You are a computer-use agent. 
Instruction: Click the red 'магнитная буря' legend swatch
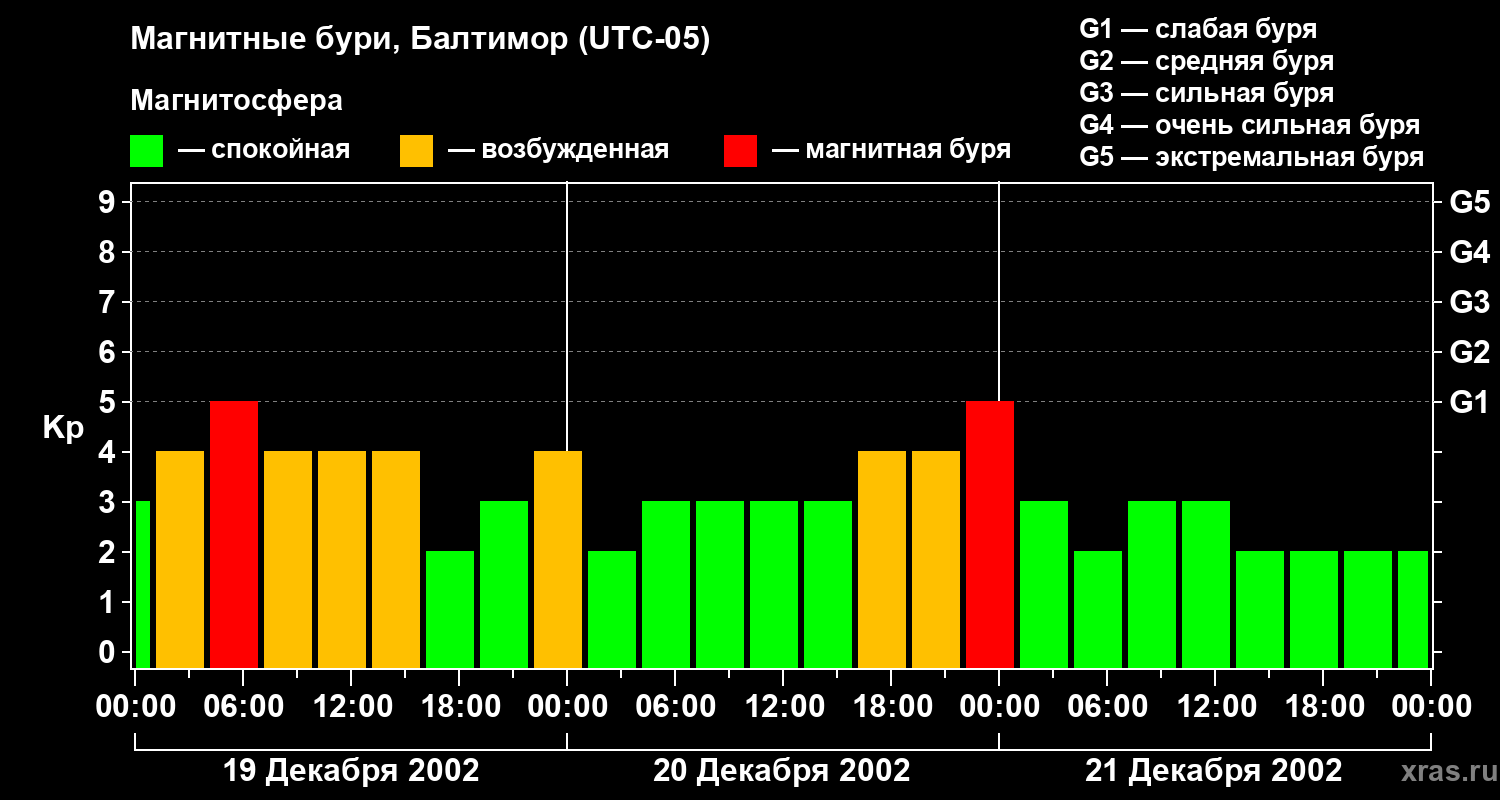[740, 151]
